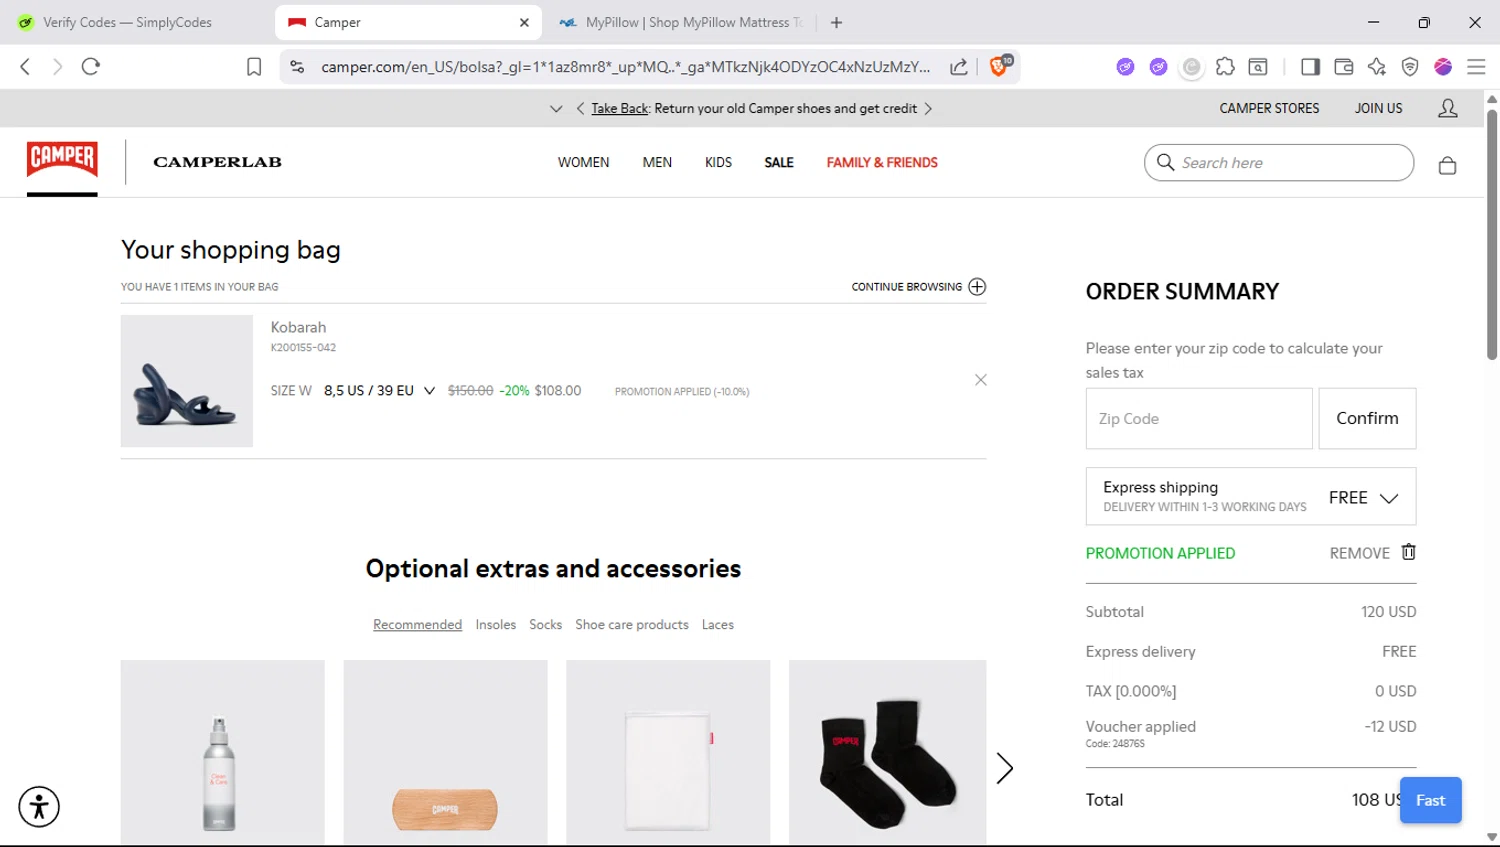The image size is (1500, 847).
Task: Open the extensions puzzle icon
Action: click(1225, 67)
